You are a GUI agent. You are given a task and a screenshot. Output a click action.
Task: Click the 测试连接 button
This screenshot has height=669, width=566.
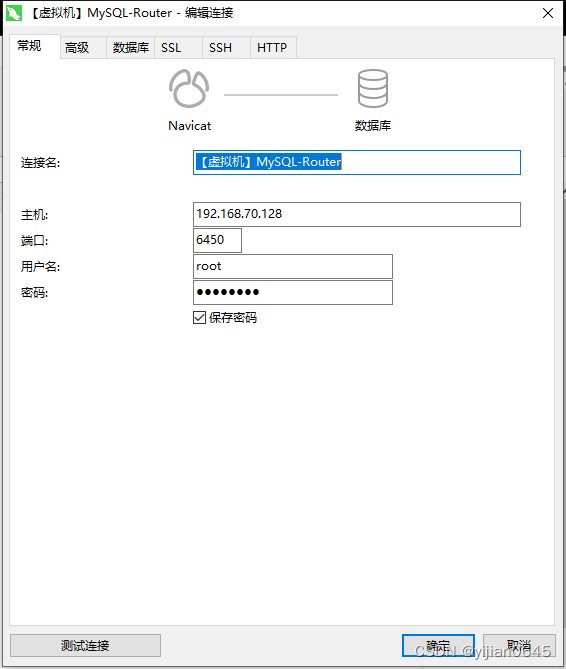click(85, 645)
